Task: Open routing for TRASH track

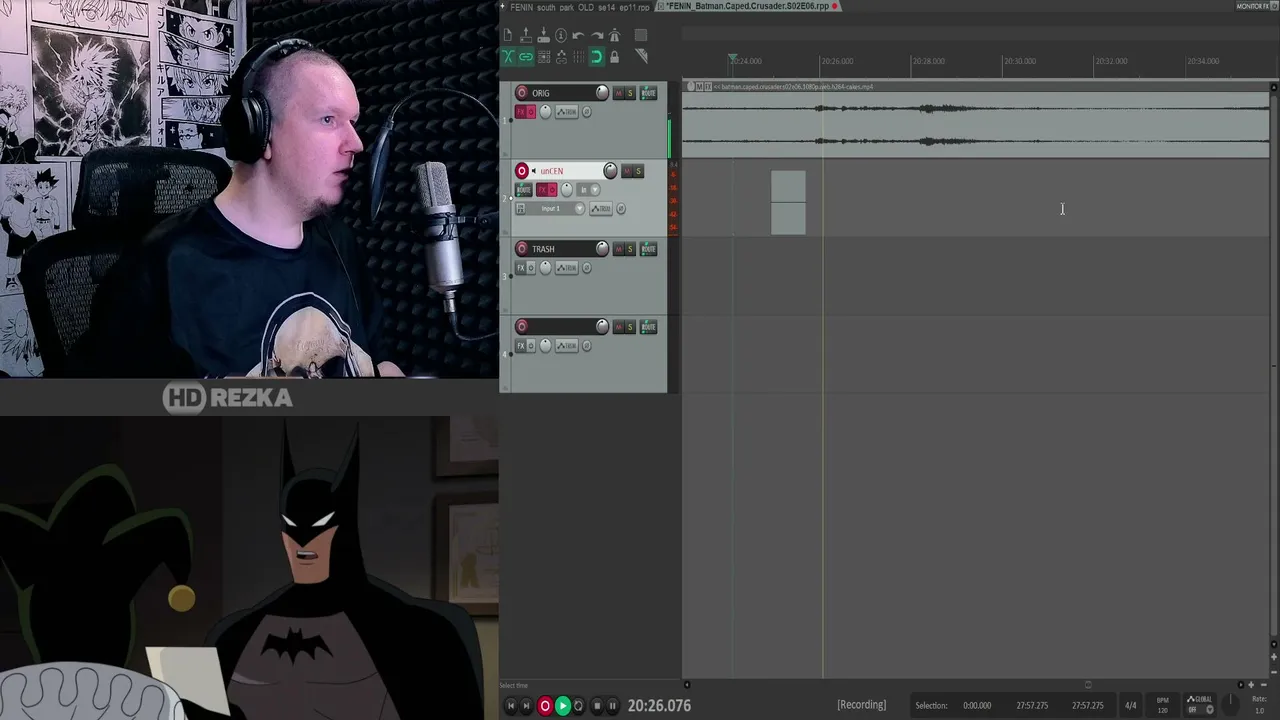Action: [x=648, y=249]
